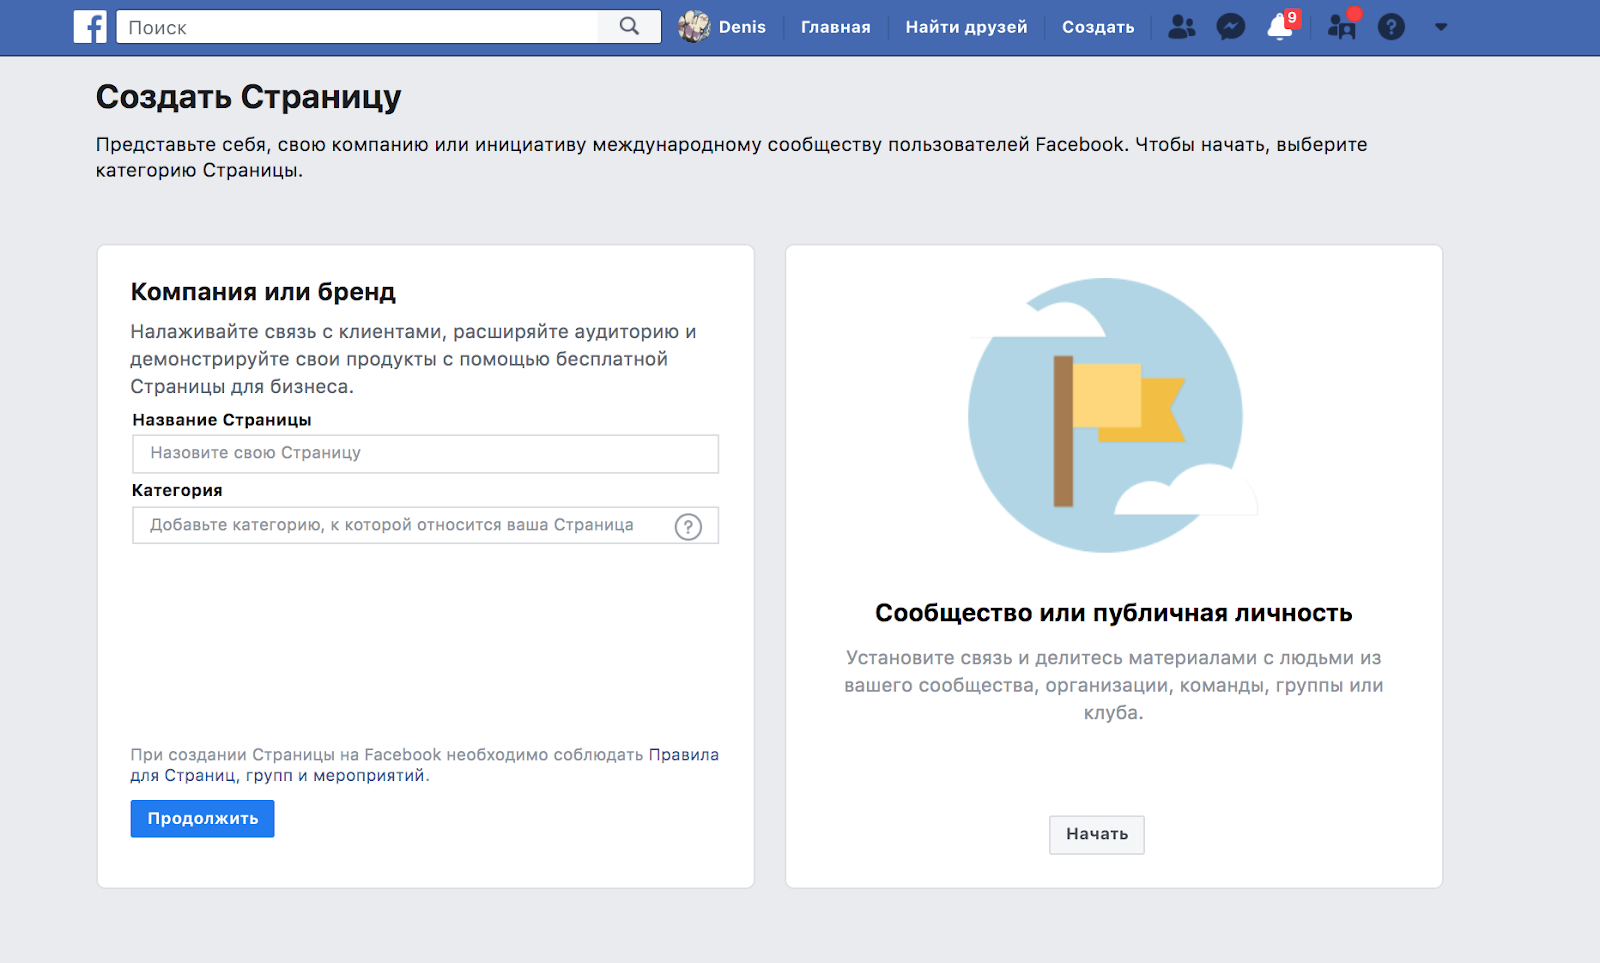Screen dimensions: 1600x963
Task: Open the Denis profile avatar
Action: [694, 27]
